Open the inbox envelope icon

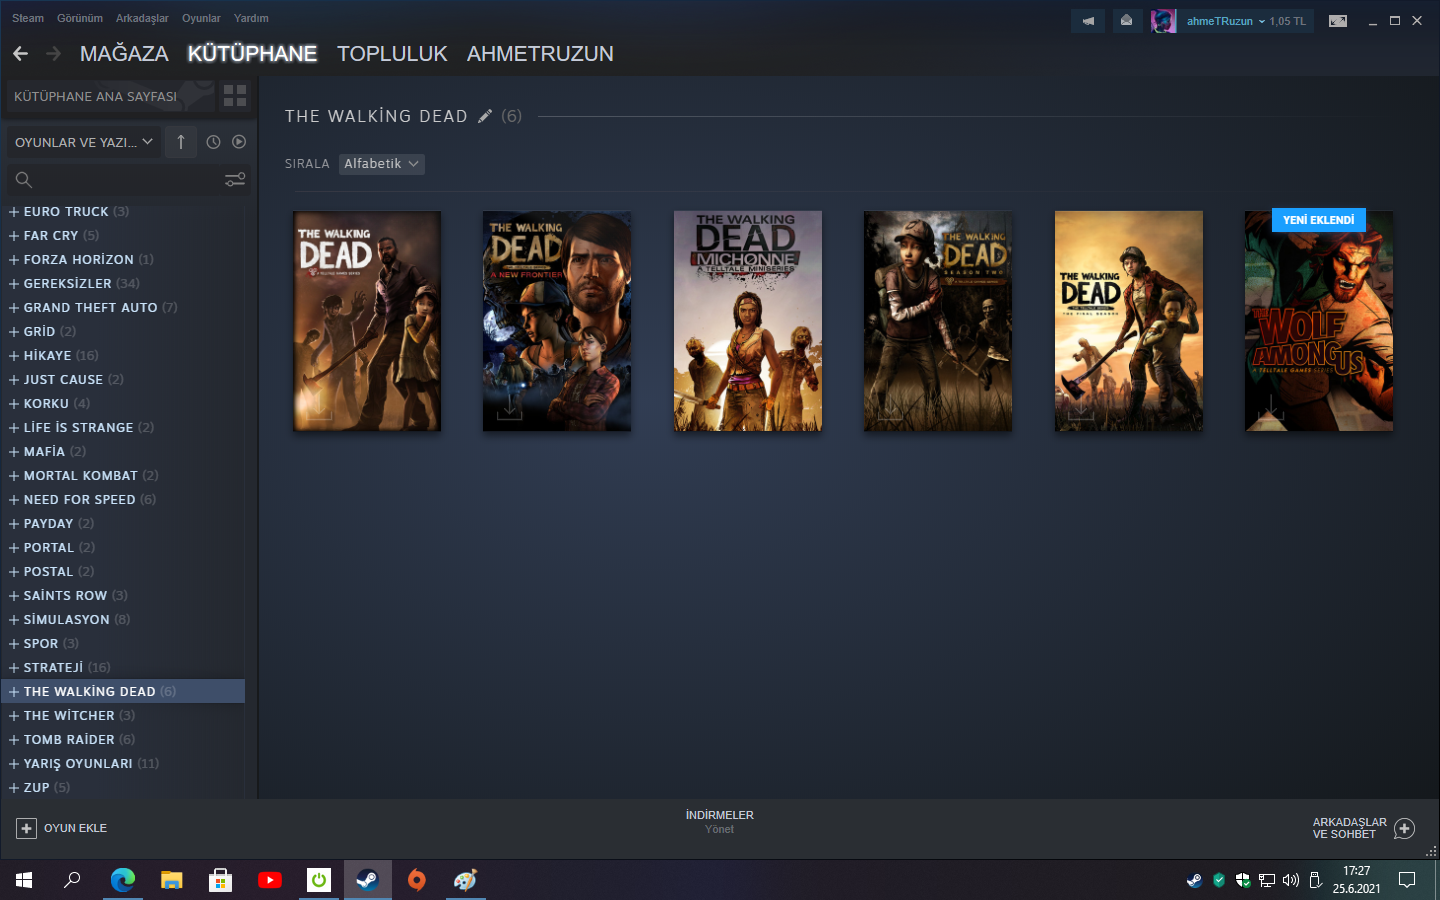tap(1126, 20)
